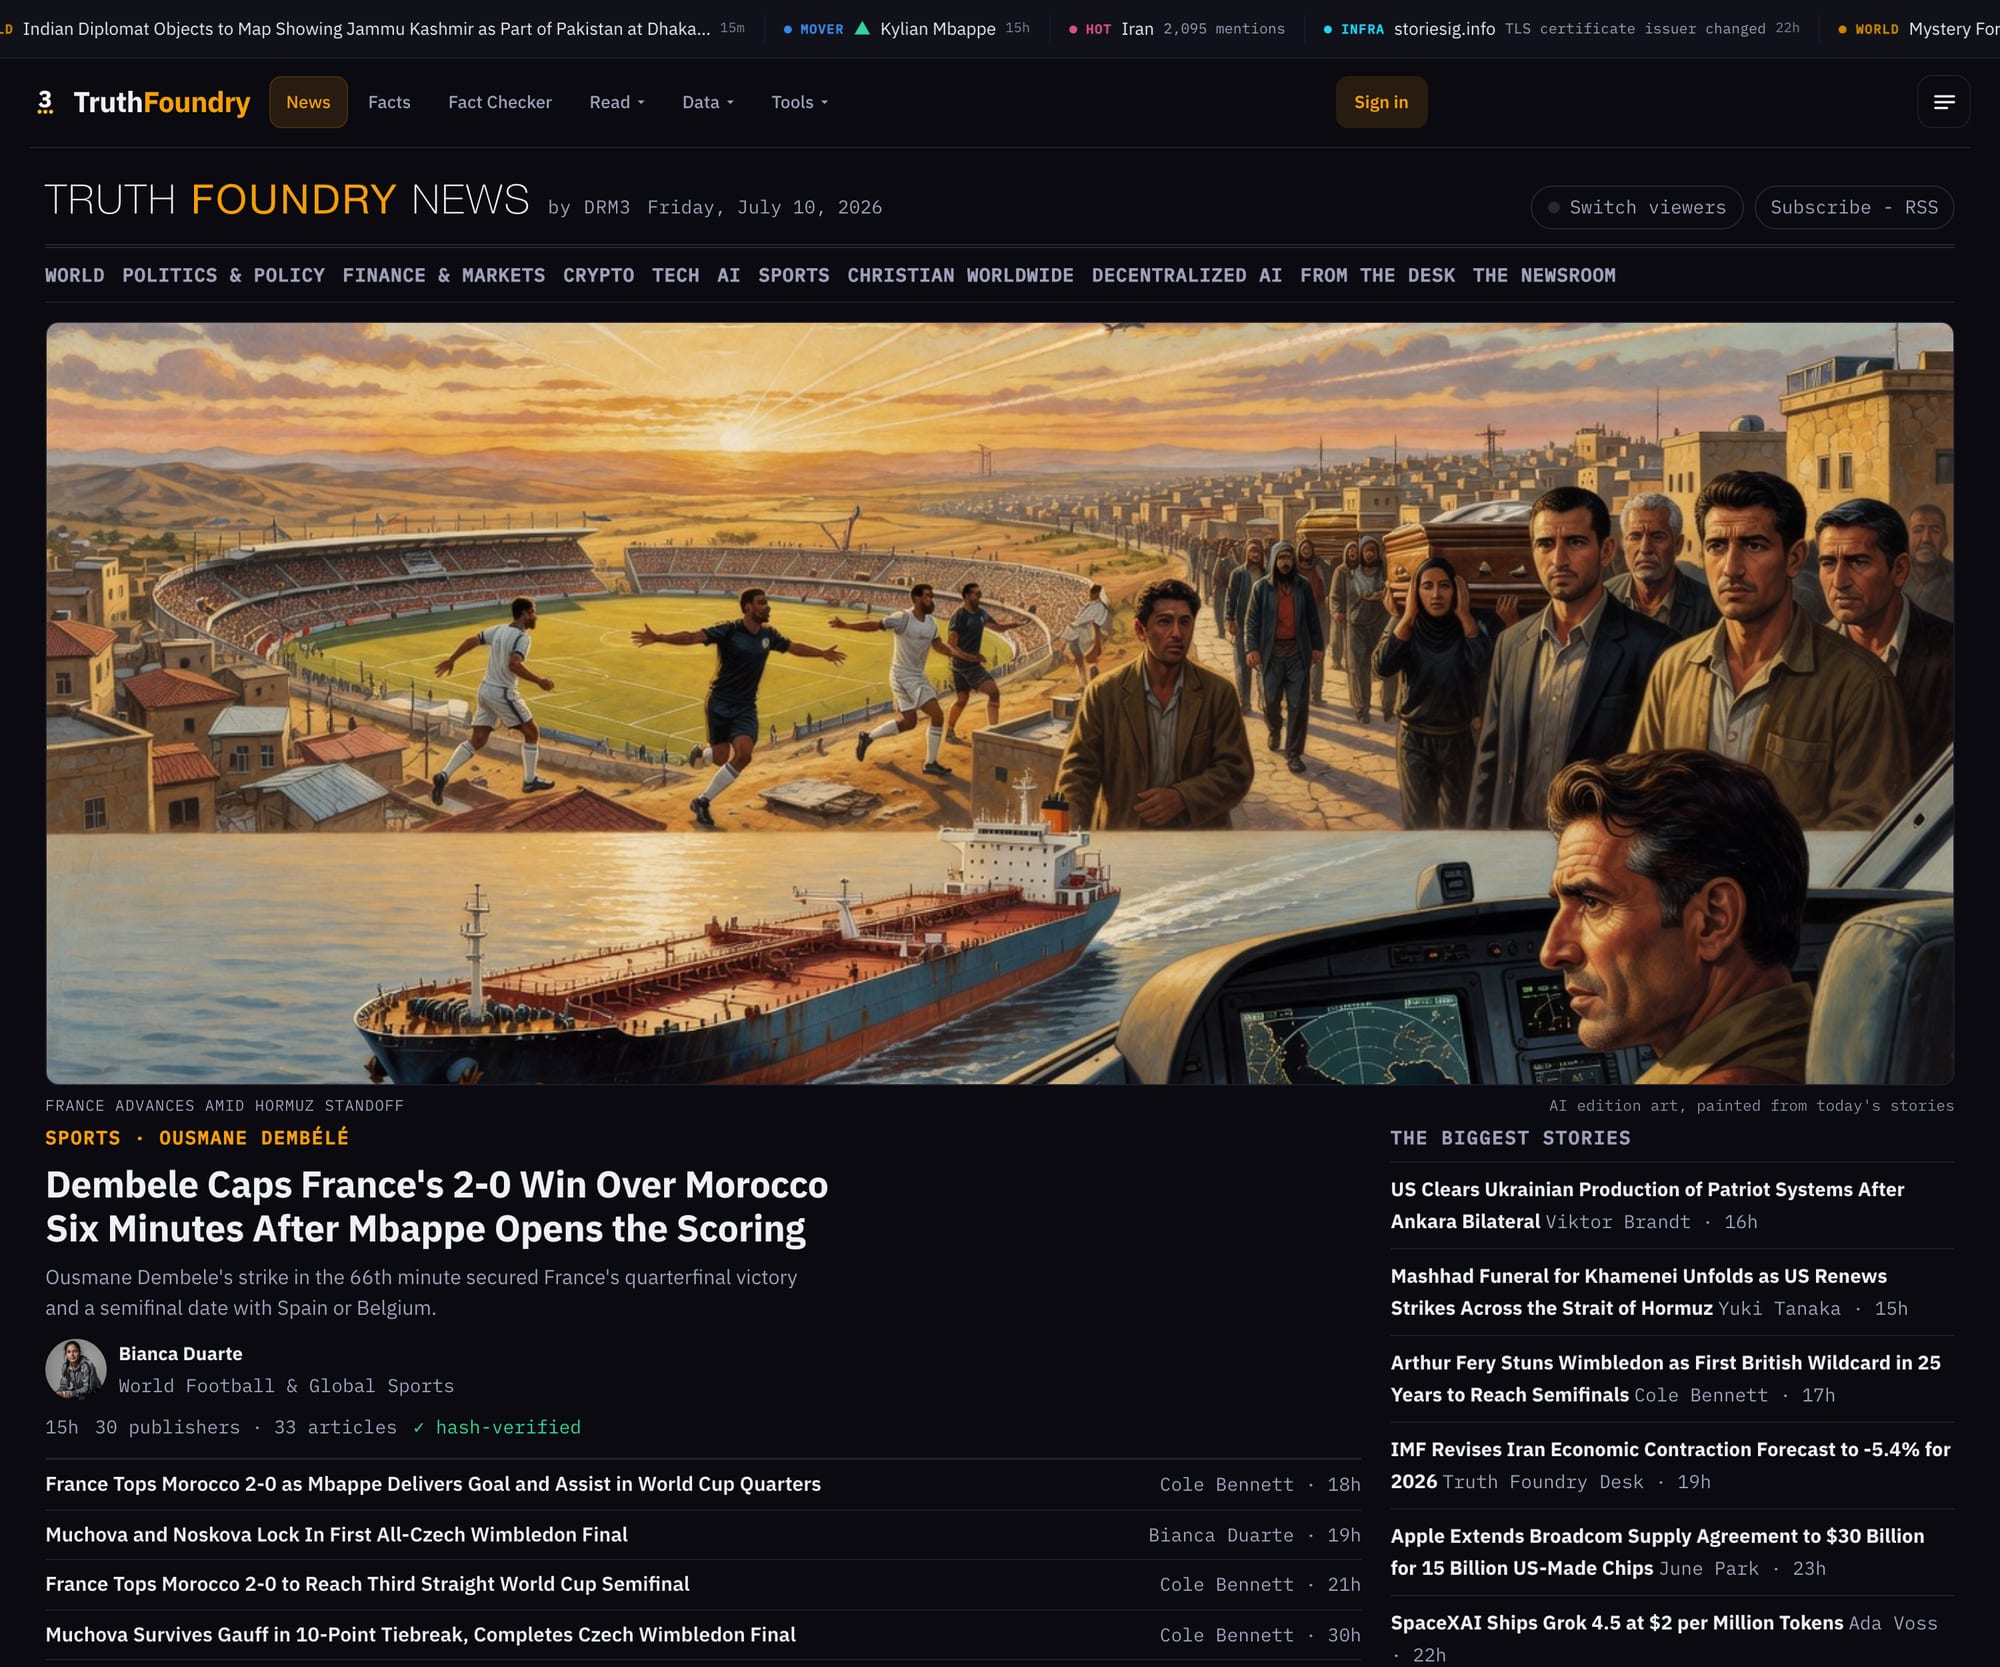This screenshot has height=1667, width=2000.
Task: Open the SPORTS section tab
Action: (x=794, y=275)
